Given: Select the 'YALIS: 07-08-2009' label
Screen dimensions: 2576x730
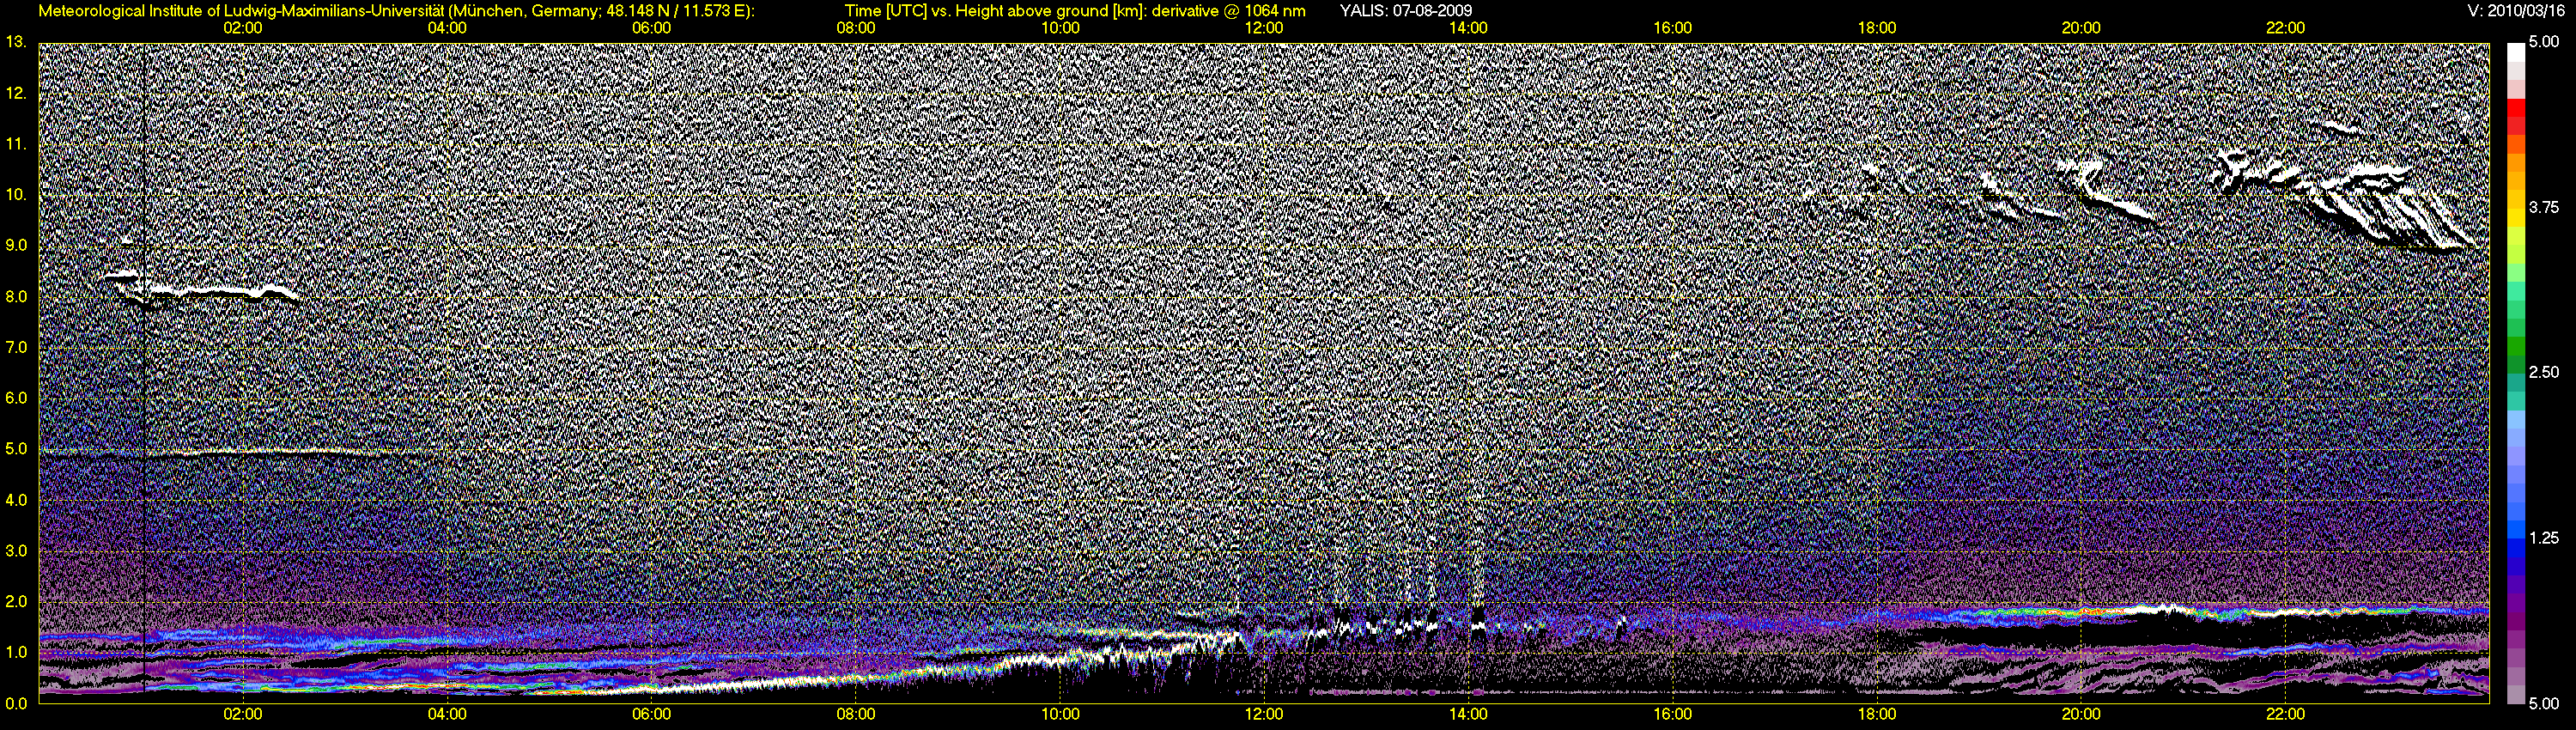Looking at the screenshot, I should (x=1406, y=10).
